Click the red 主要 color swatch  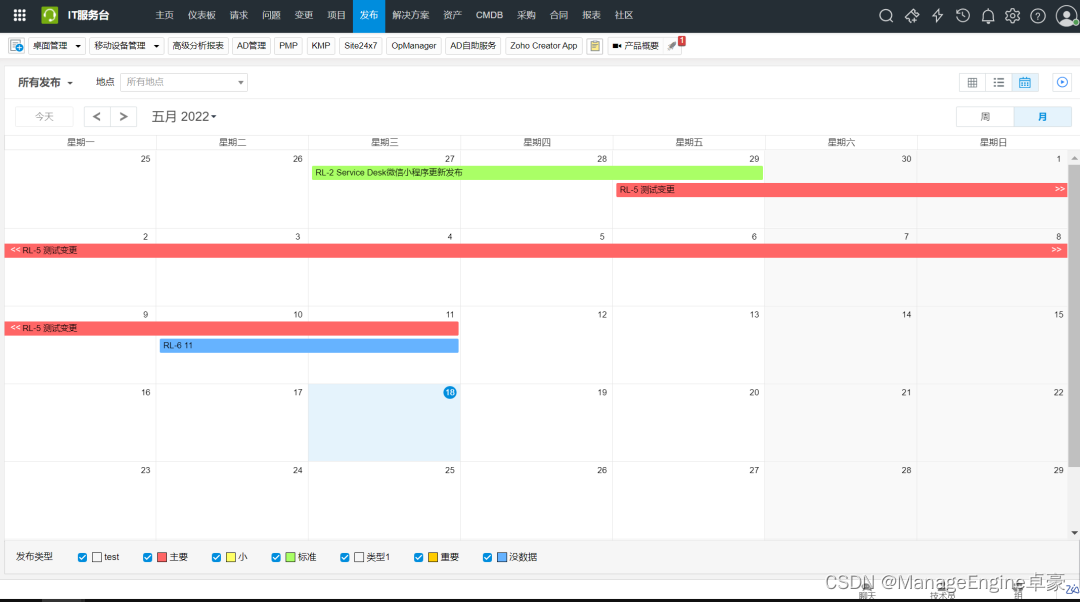162,557
